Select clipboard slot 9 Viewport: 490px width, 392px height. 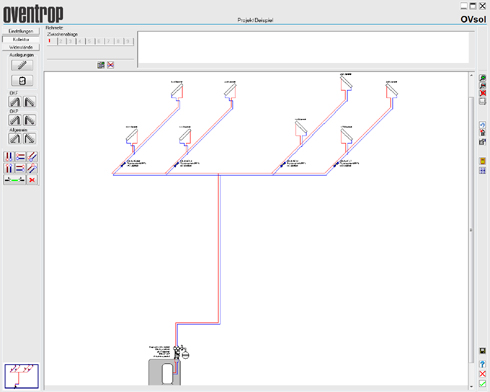[128, 41]
